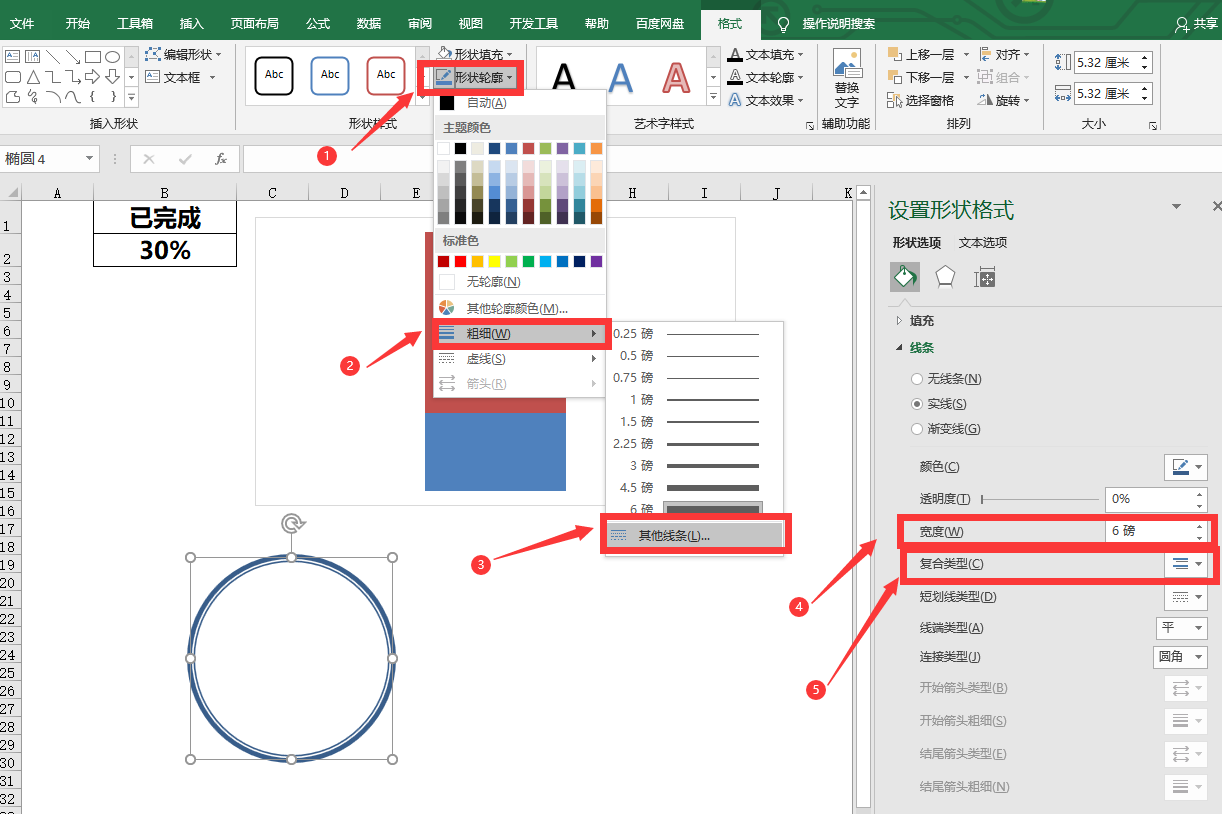
Task: Open the 粗细 weight submenu
Action: pos(520,333)
